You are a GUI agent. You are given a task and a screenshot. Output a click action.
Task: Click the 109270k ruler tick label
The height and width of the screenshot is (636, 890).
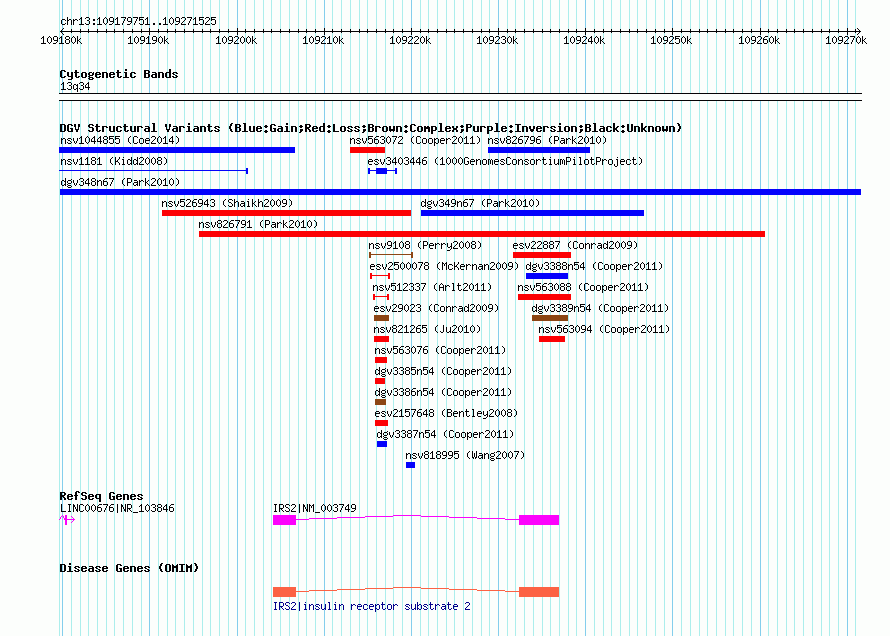pyautogui.click(x=846, y=40)
